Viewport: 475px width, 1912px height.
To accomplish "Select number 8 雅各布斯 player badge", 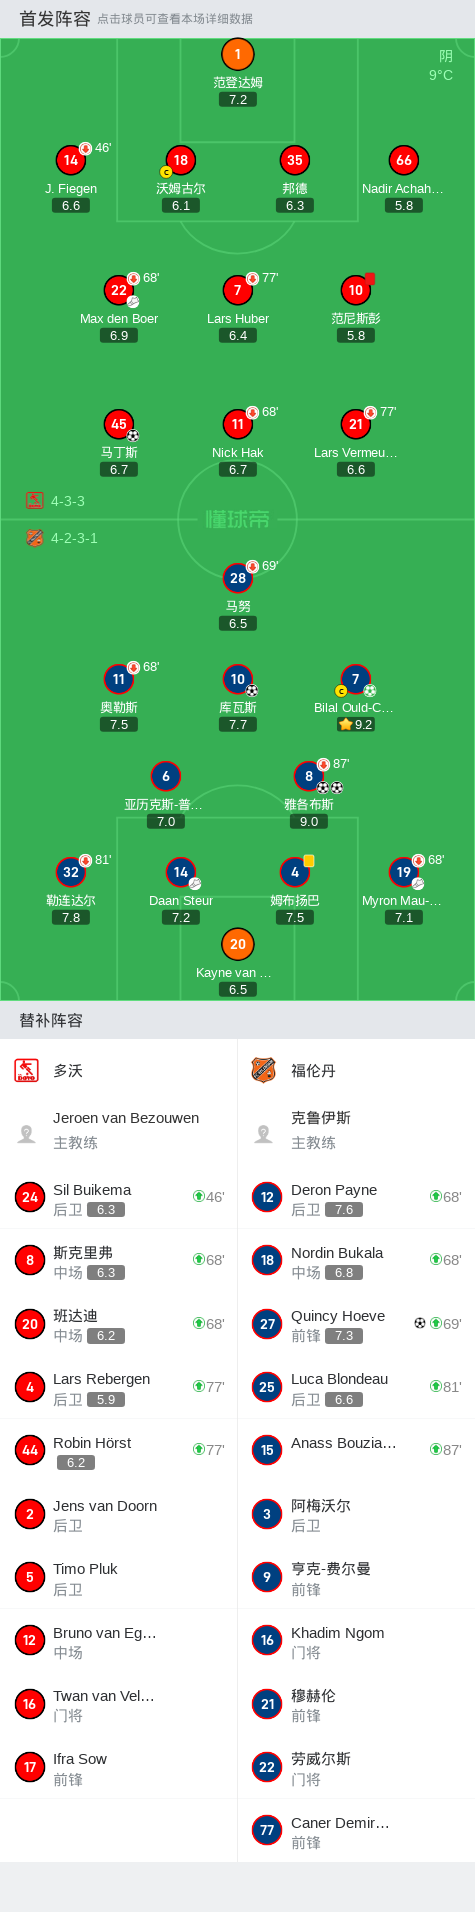I will [309, 776].
